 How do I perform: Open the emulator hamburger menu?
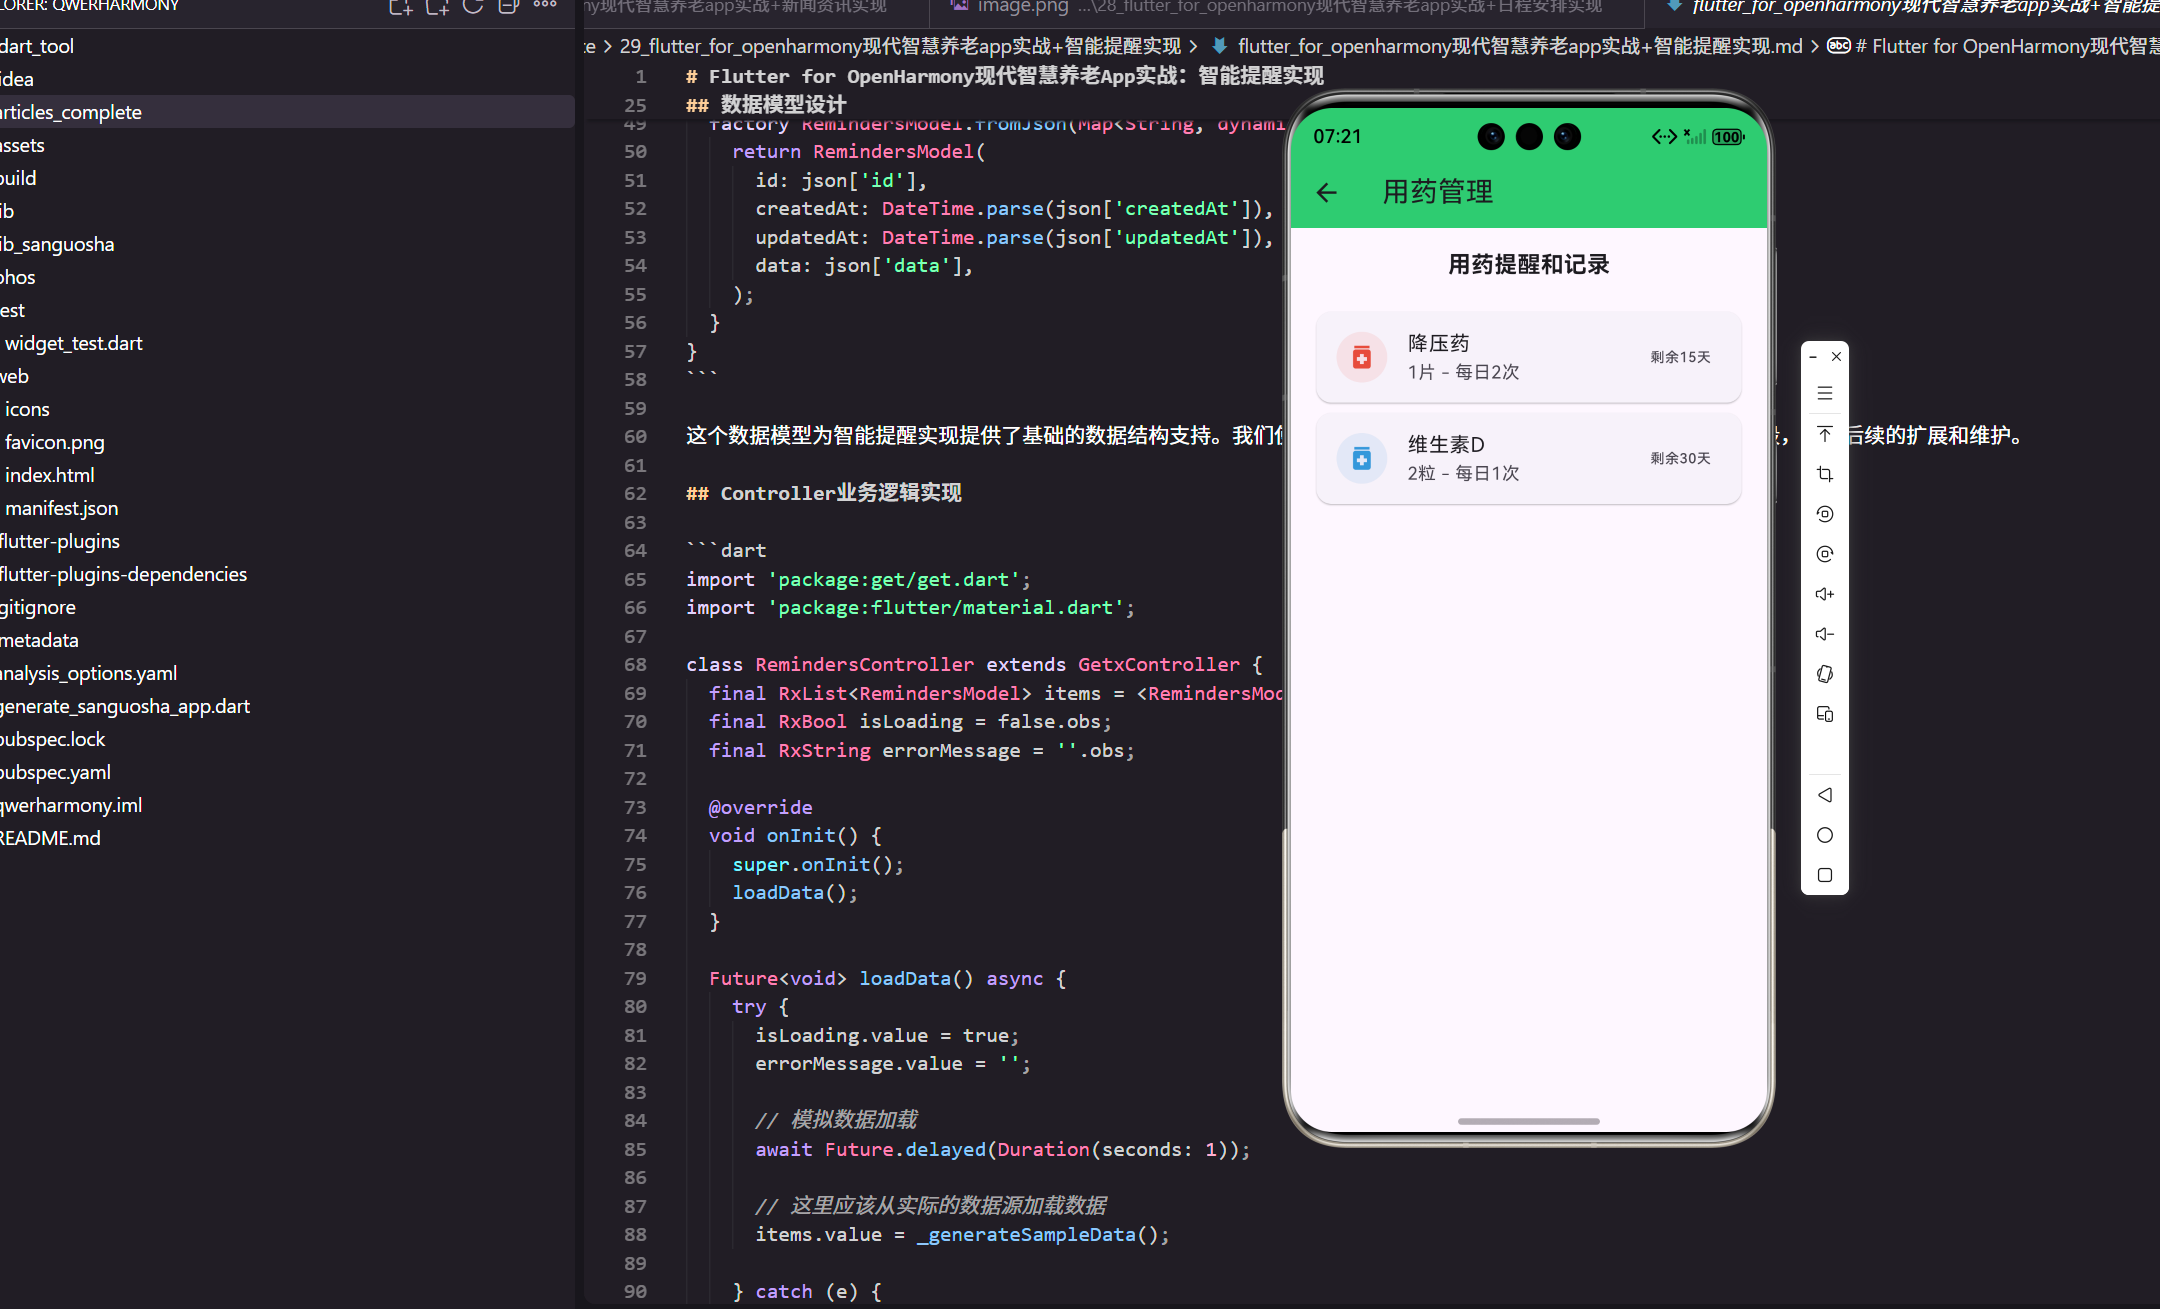coord(1824,394)
